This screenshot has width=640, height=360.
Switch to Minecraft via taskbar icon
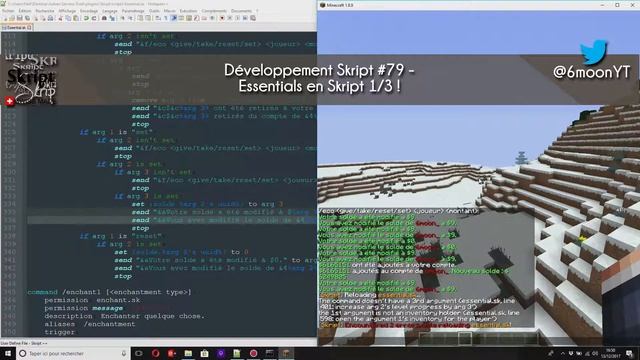pos(286,353)
